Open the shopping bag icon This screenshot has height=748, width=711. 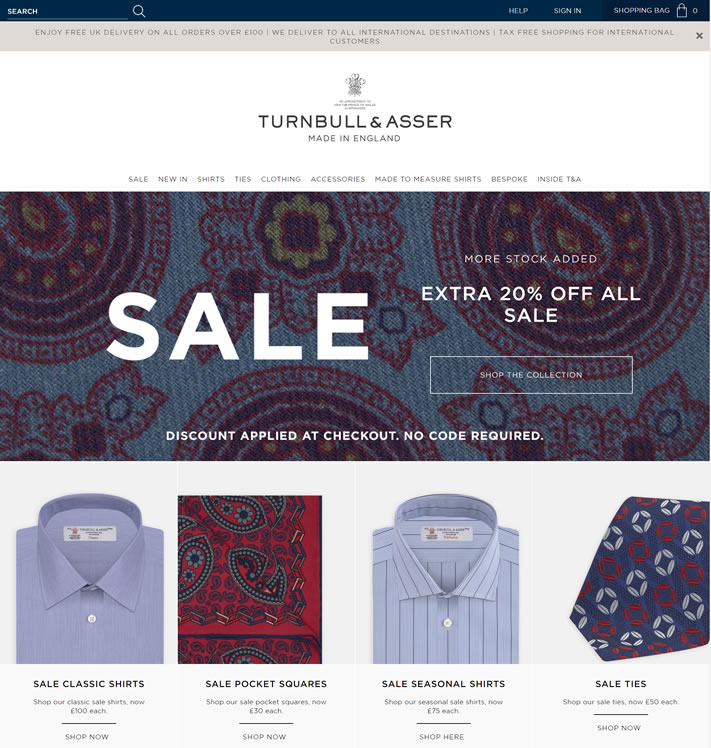point(682,10)
